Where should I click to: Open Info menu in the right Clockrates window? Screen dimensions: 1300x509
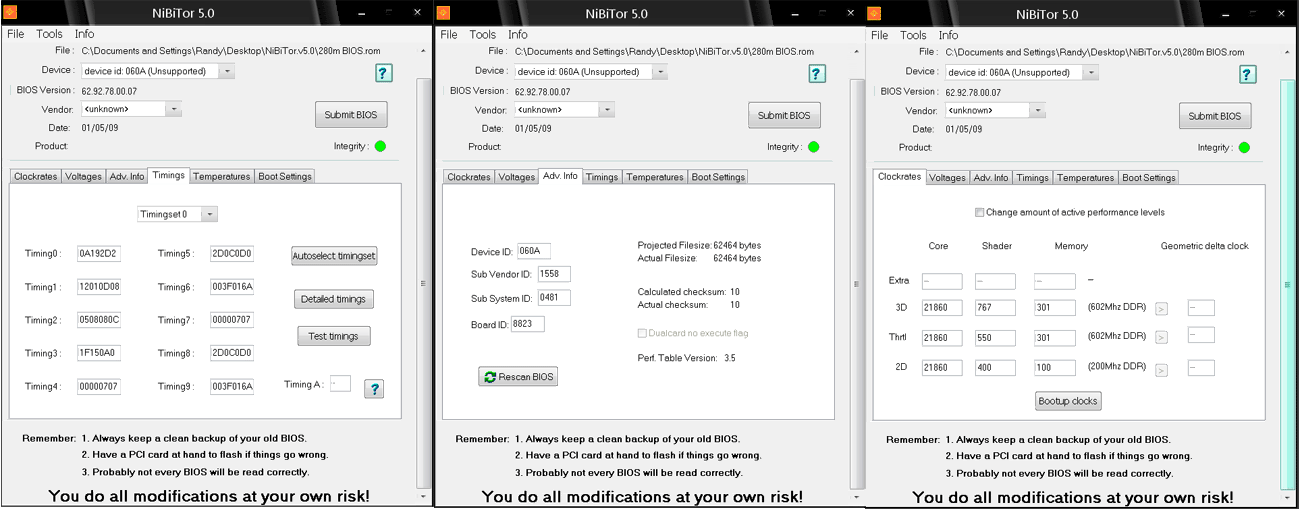click(x=948, y=35)
